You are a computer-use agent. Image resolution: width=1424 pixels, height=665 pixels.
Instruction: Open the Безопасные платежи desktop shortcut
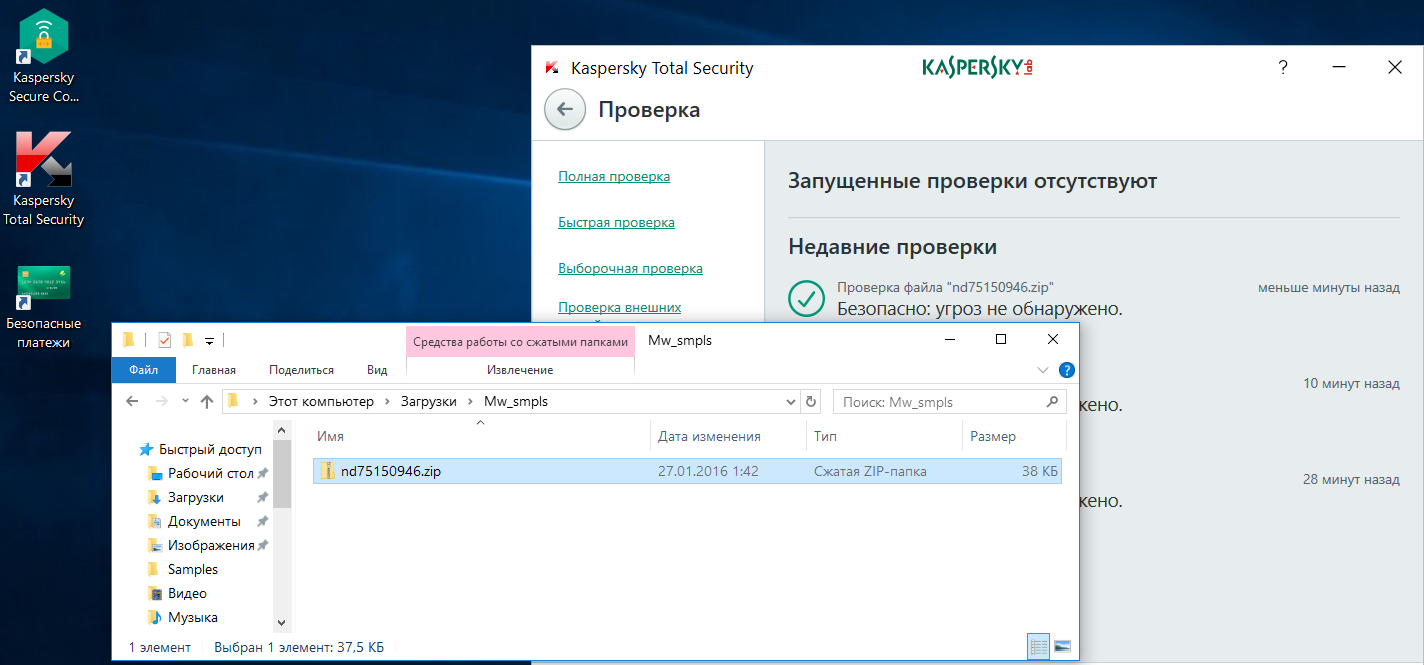[44, 306]
